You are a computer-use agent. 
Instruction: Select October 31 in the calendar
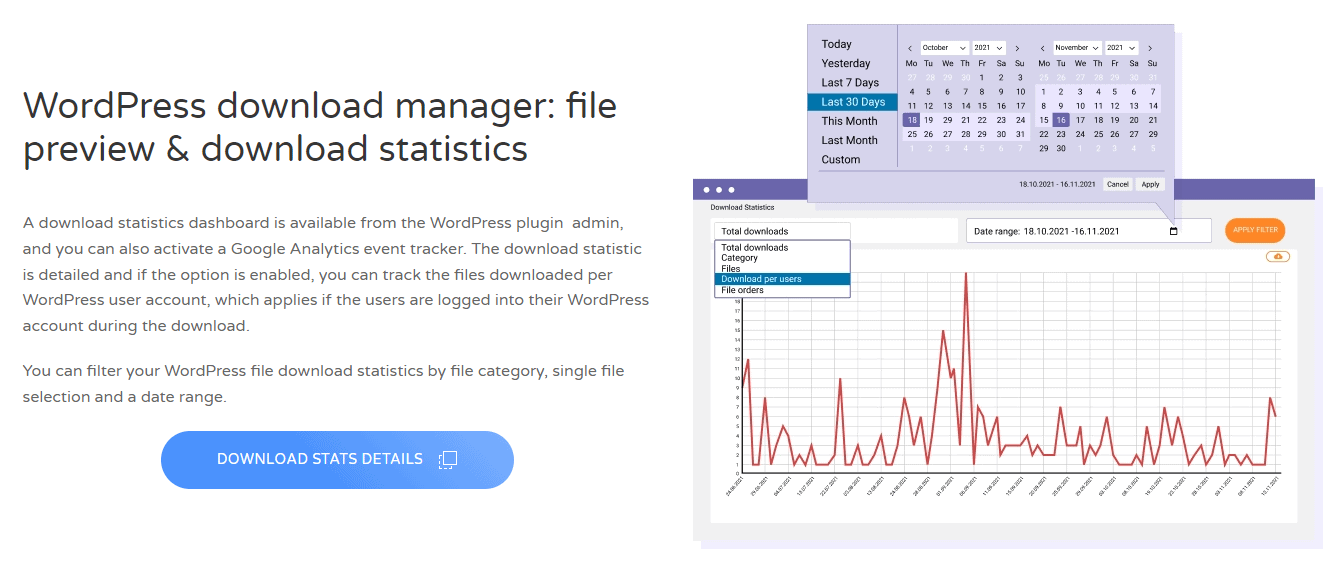coord(1020,134)
